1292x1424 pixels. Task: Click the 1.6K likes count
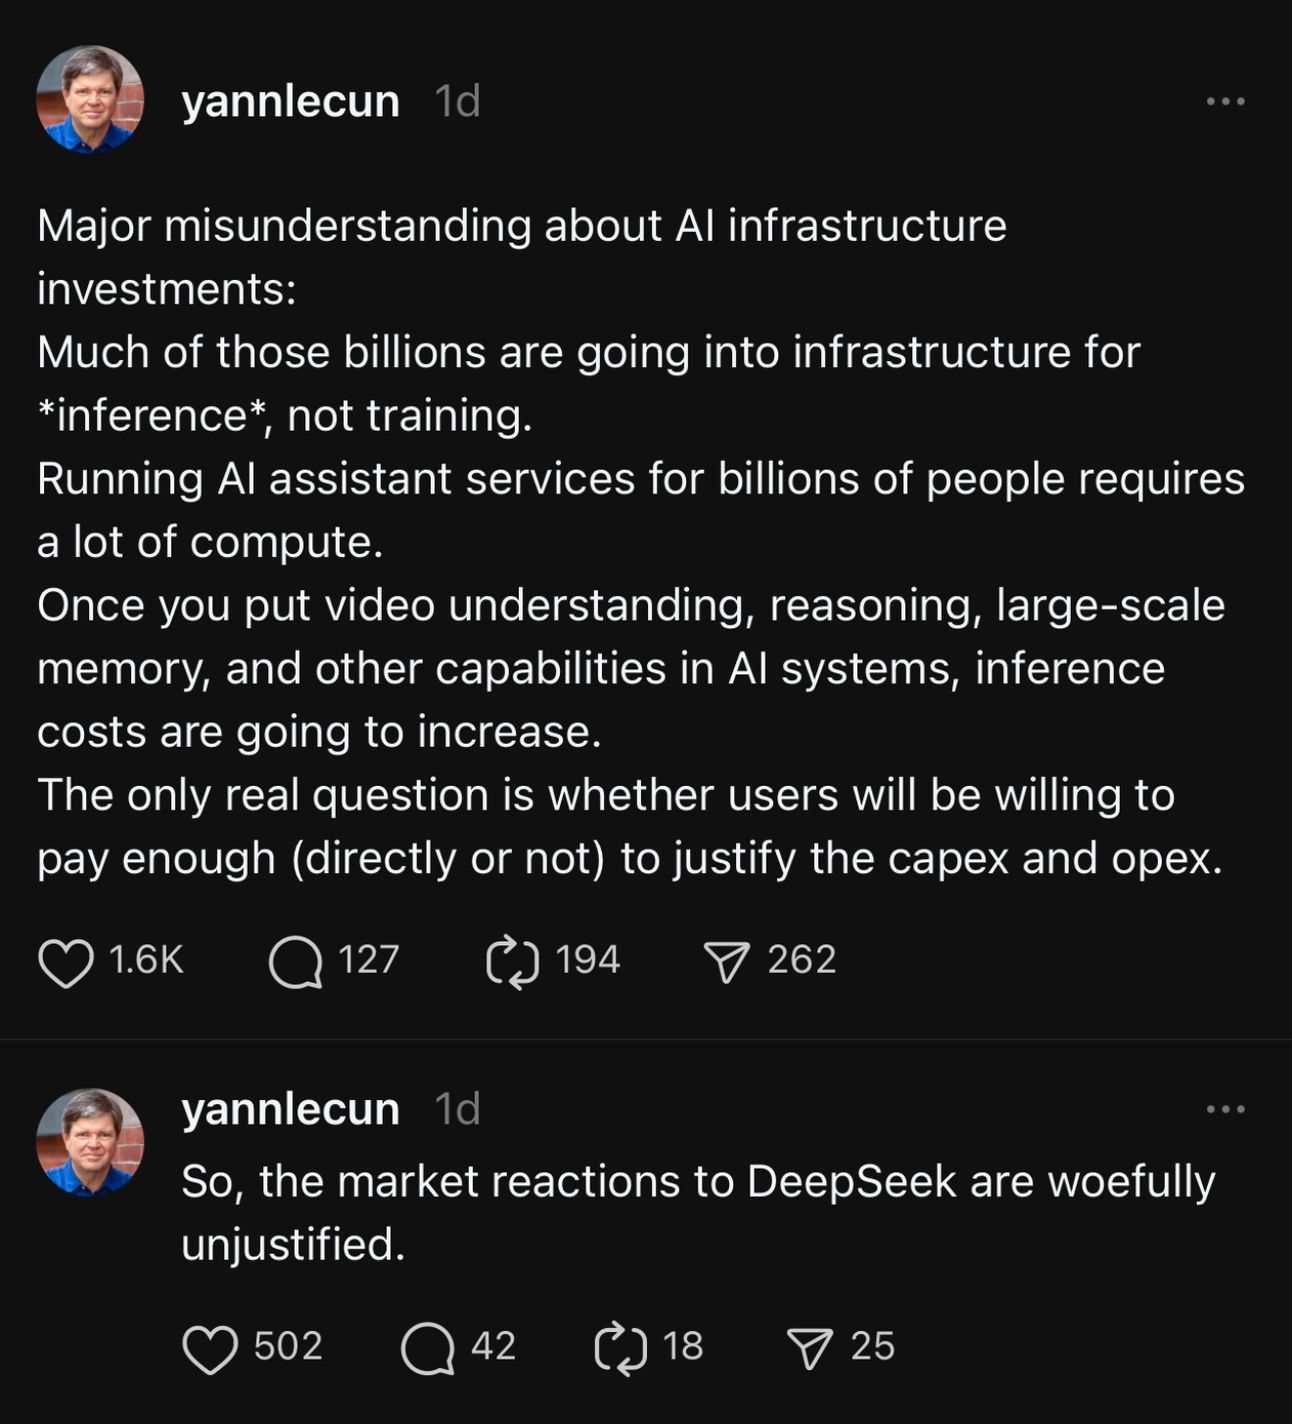146,960
